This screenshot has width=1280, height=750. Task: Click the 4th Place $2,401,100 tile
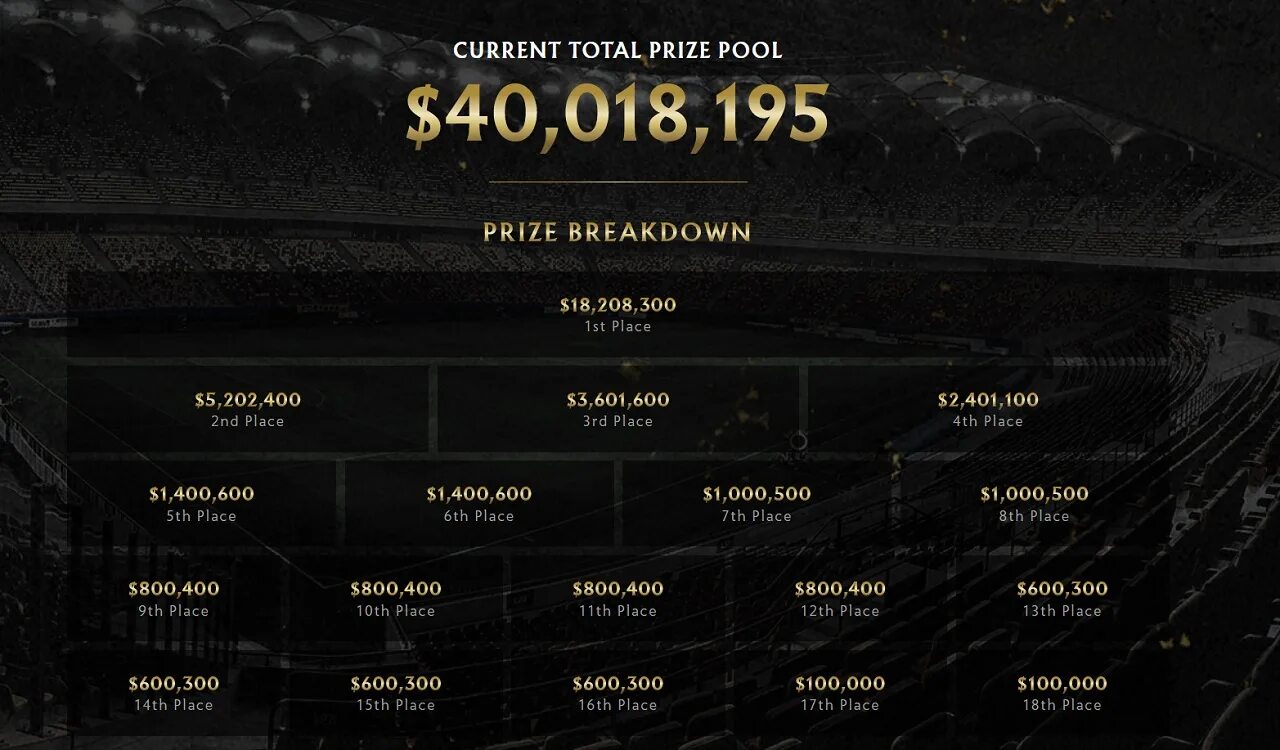tap(988, 409)
